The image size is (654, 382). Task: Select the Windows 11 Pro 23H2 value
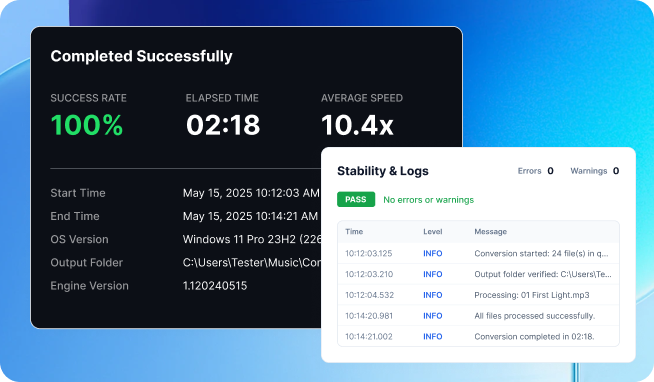pos(252,239)
